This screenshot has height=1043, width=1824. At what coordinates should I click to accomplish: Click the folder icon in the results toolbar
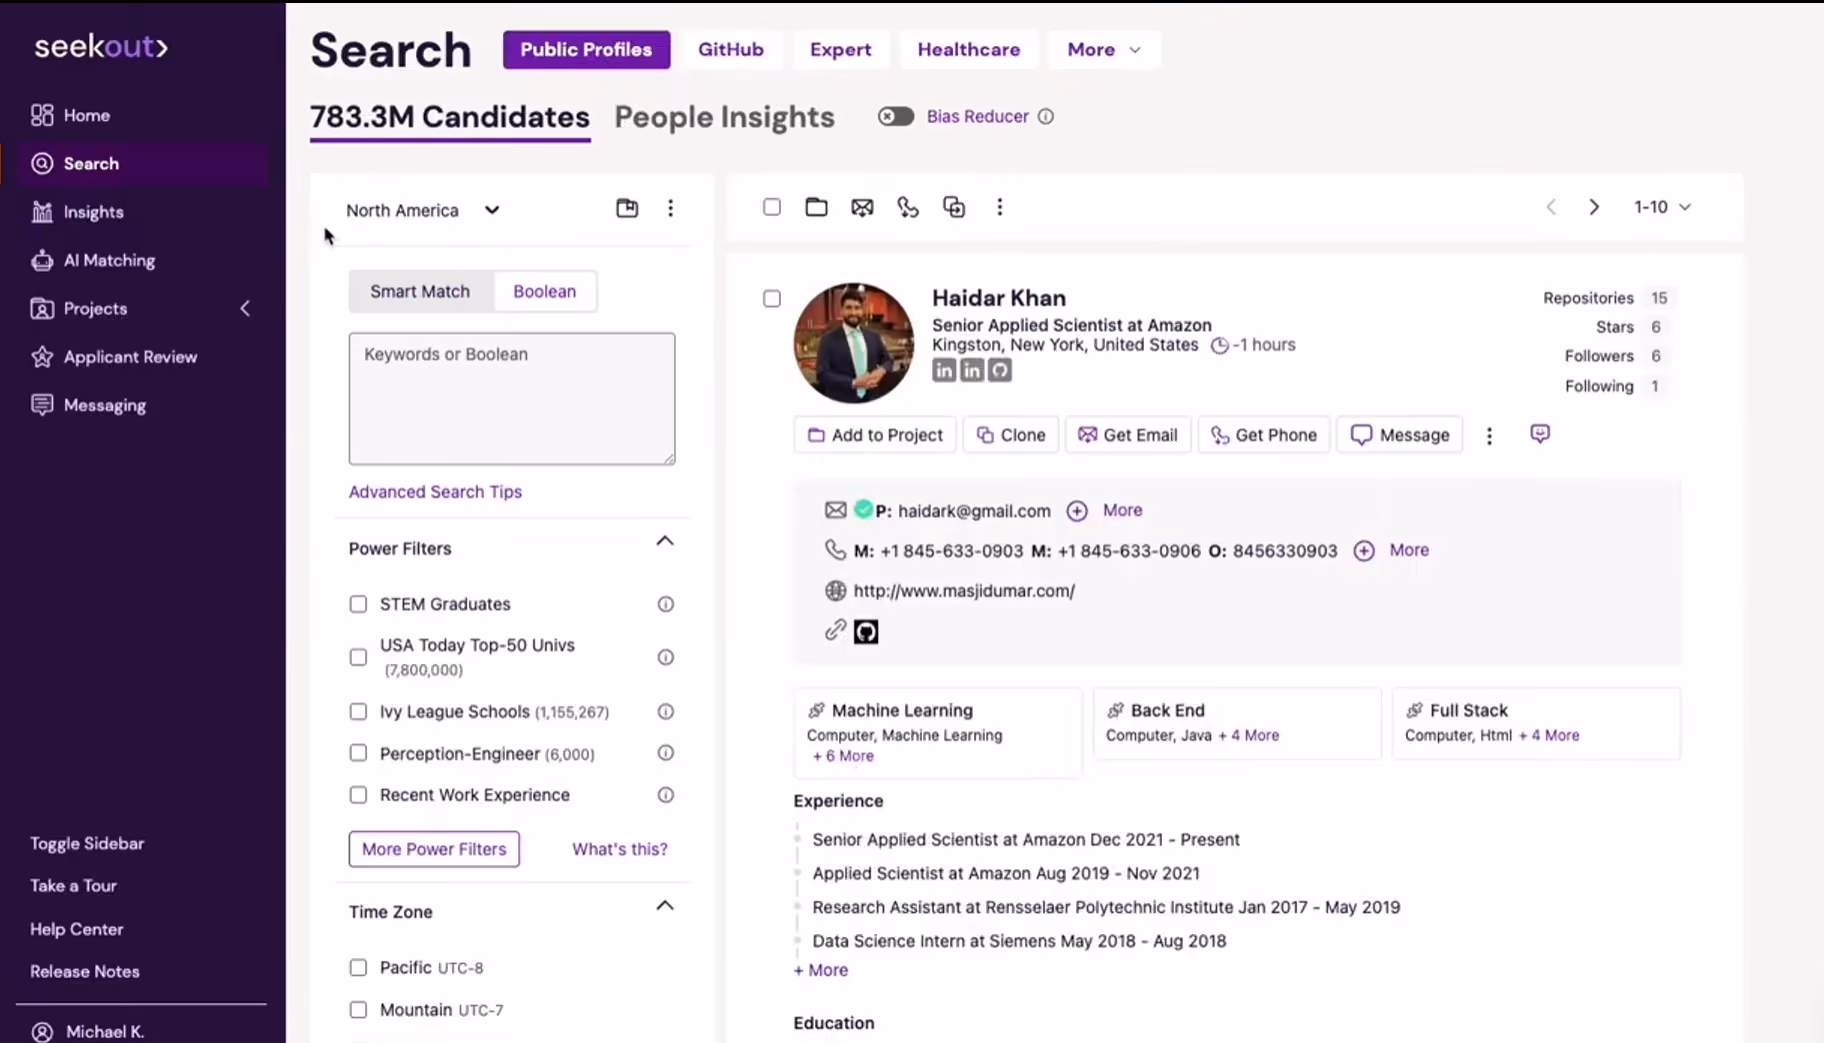click(x=816, y=207)
